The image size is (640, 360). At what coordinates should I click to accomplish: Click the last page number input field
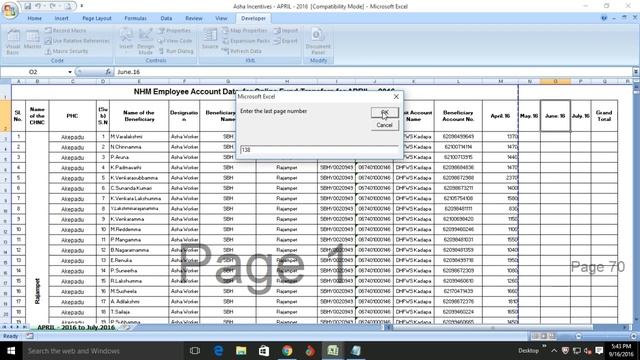coord(319,150)
